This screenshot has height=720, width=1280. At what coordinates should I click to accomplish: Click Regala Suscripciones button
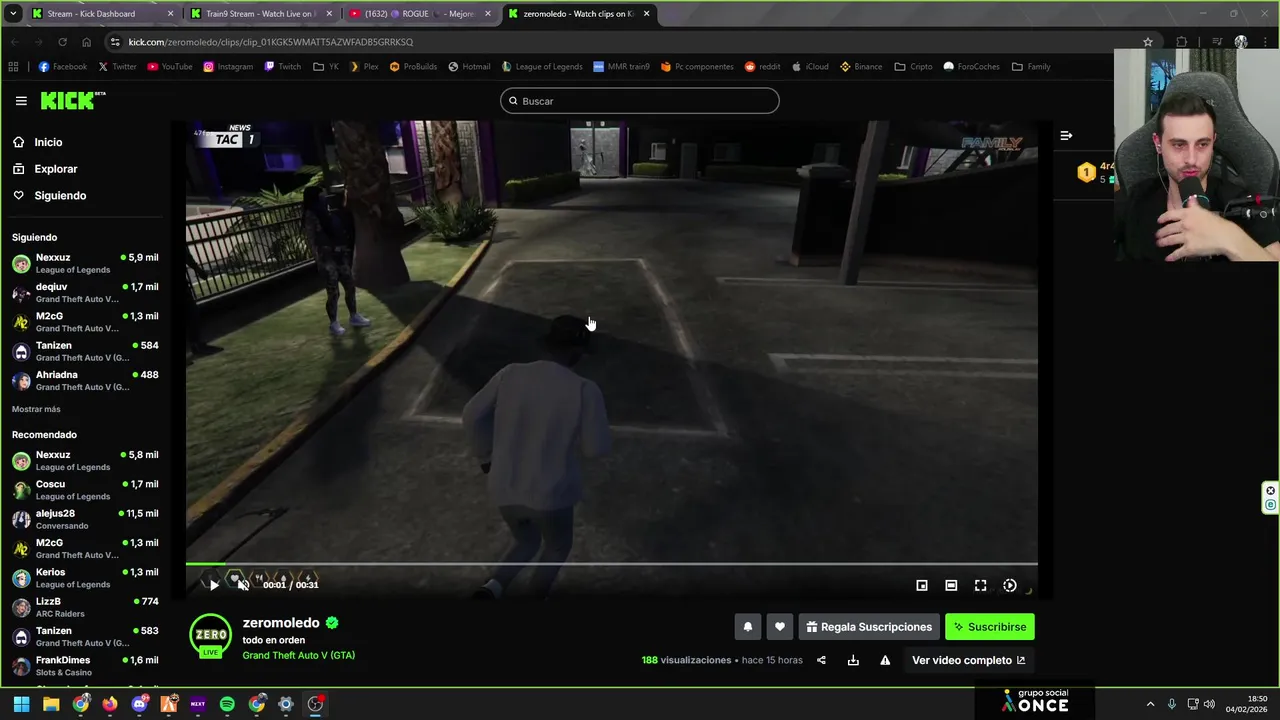click(x=869, y=627)
